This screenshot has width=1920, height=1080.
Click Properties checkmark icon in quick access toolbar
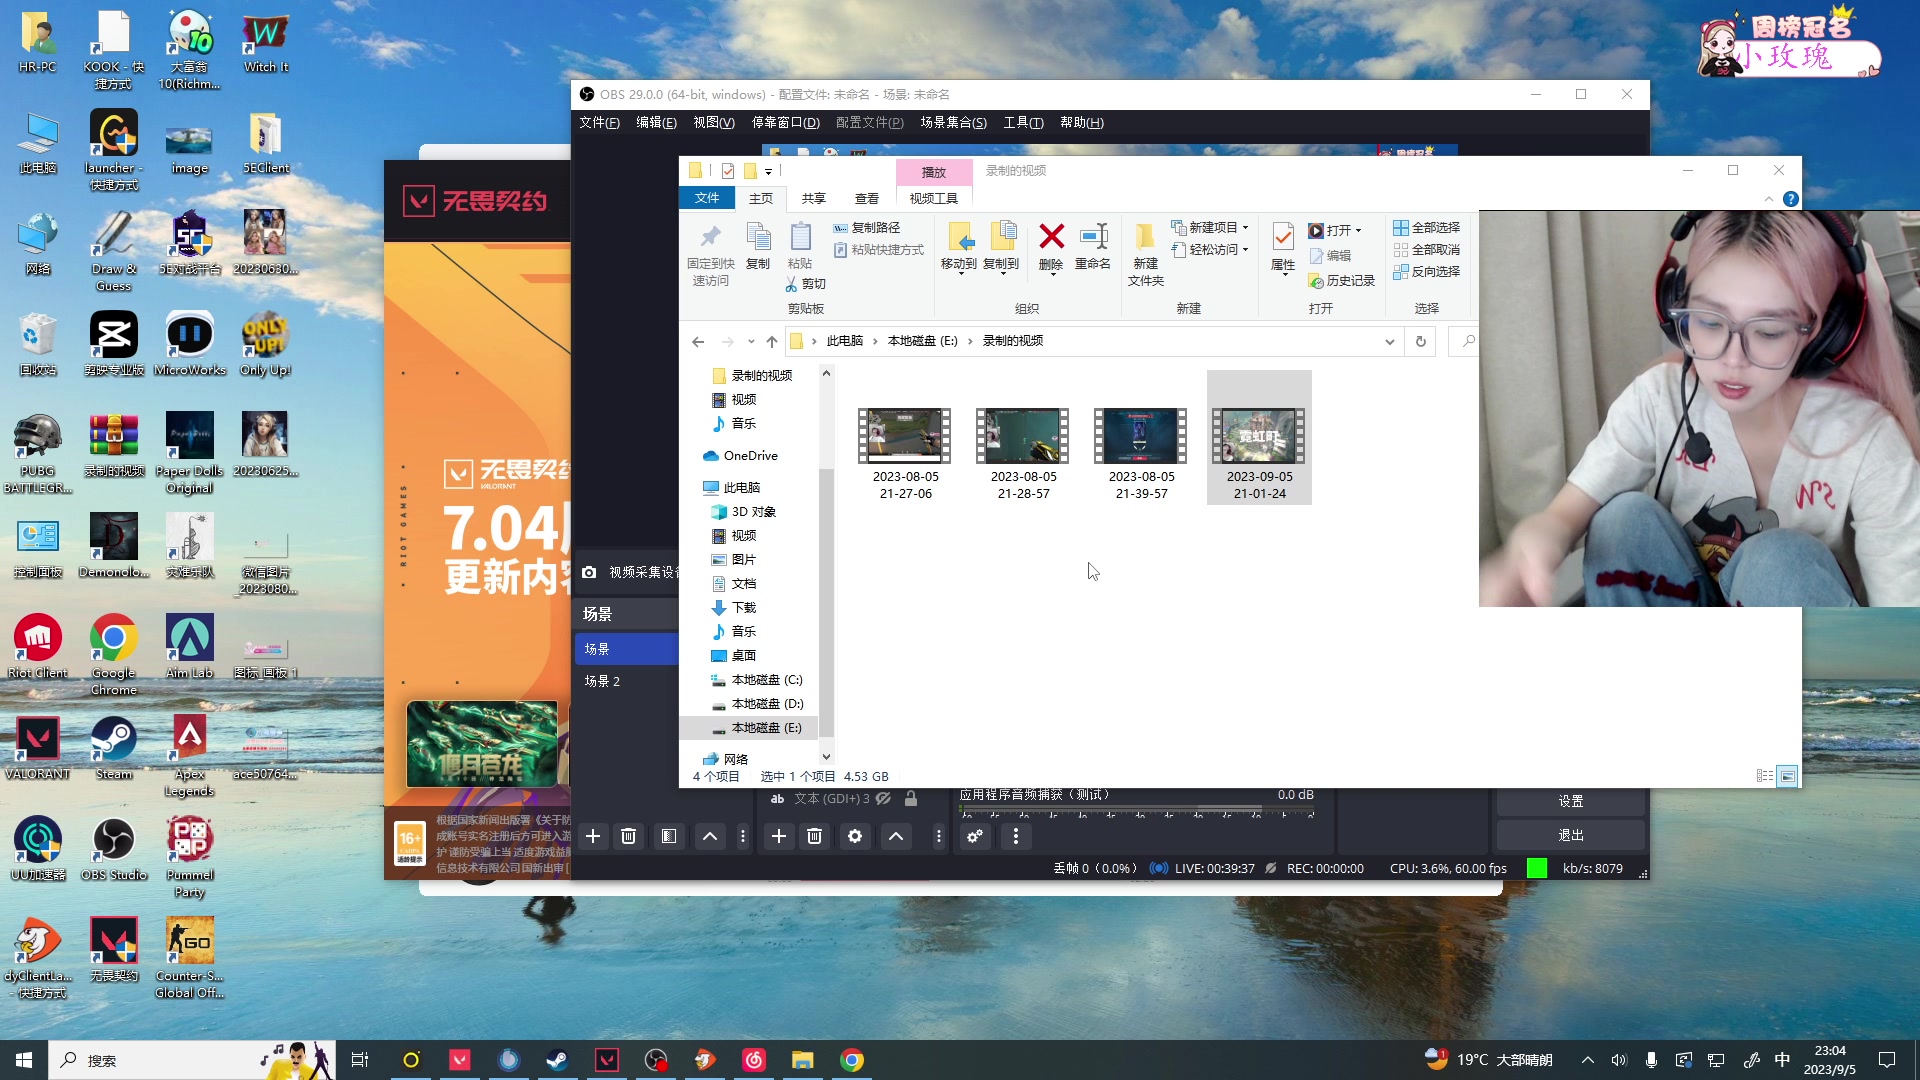click(728, 171)
